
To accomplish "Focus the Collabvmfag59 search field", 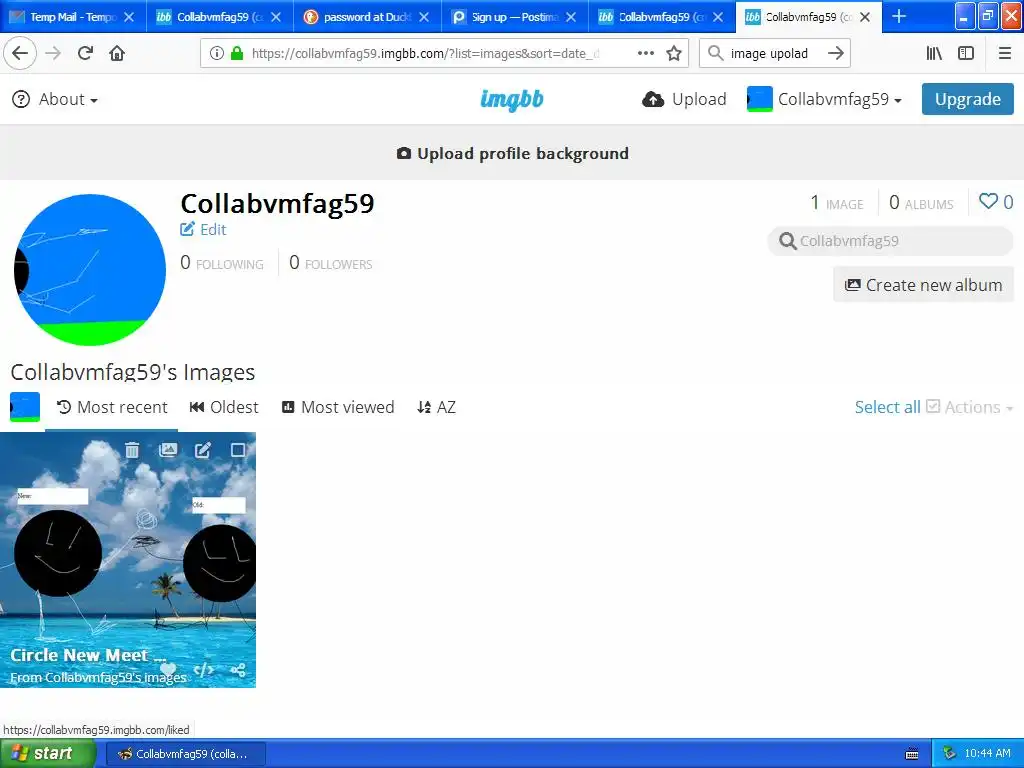I will pos(891,241).
